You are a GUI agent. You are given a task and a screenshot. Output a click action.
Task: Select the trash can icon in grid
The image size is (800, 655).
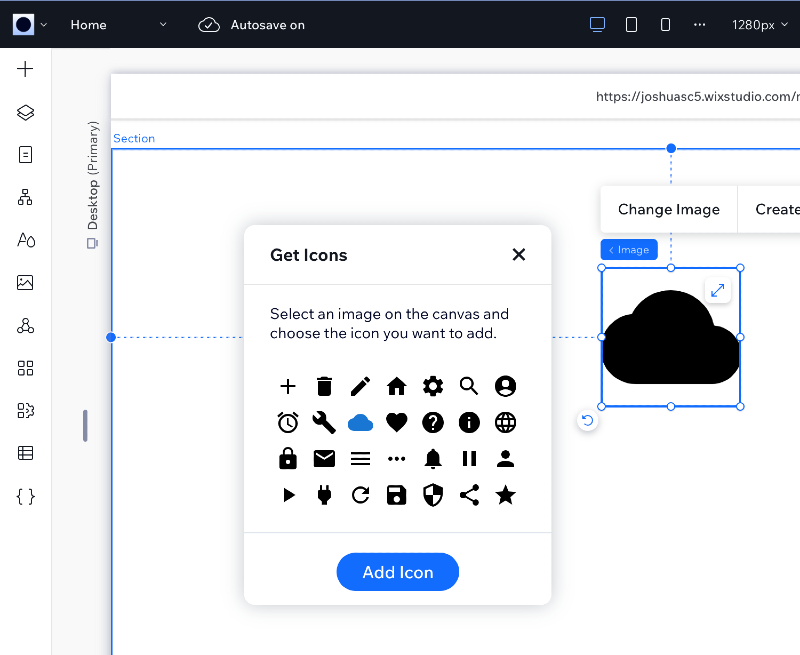(324, 386)
